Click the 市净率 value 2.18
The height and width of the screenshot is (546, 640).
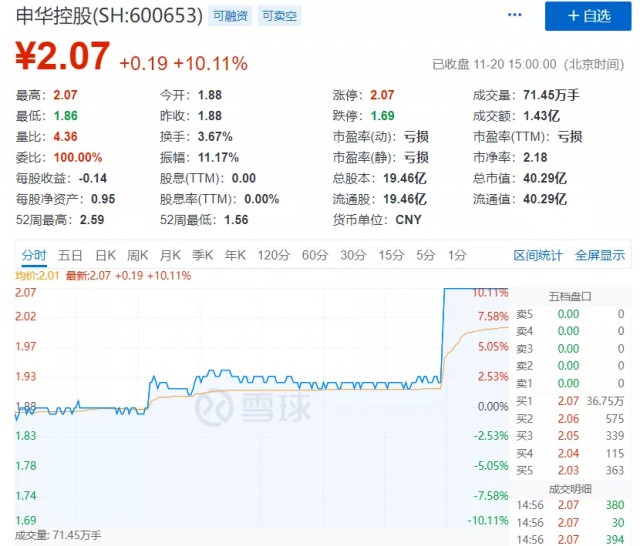535,158
